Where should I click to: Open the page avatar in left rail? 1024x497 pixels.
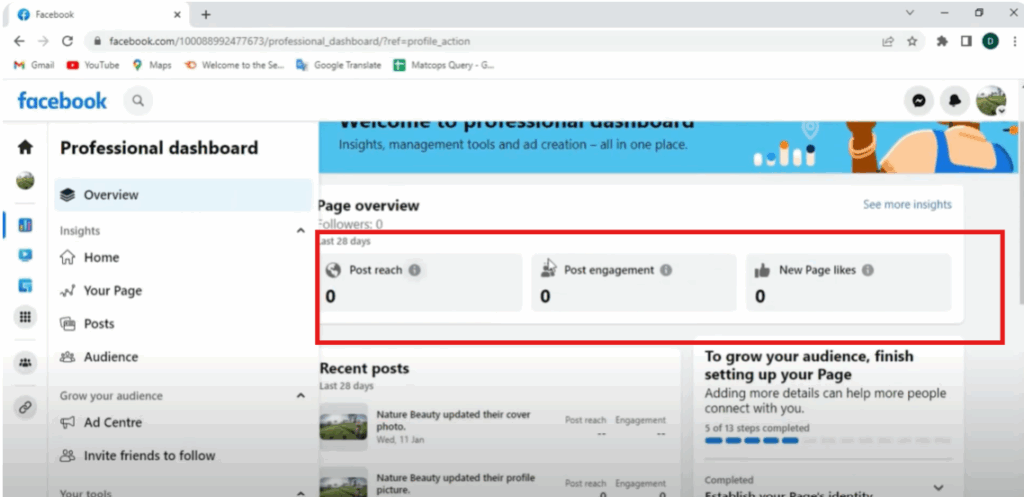click(x=25, y=181)
